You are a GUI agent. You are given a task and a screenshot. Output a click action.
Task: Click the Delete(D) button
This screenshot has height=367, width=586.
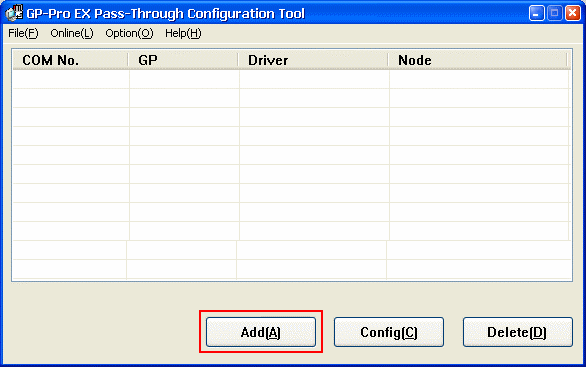(x=518, y=332)
